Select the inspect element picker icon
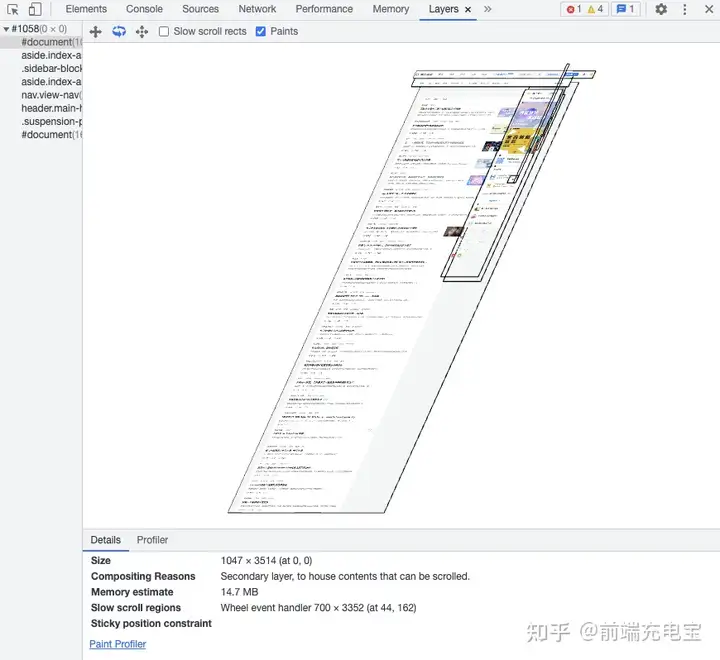The width and height of the screenshot is (720, 660). [12, 9]
